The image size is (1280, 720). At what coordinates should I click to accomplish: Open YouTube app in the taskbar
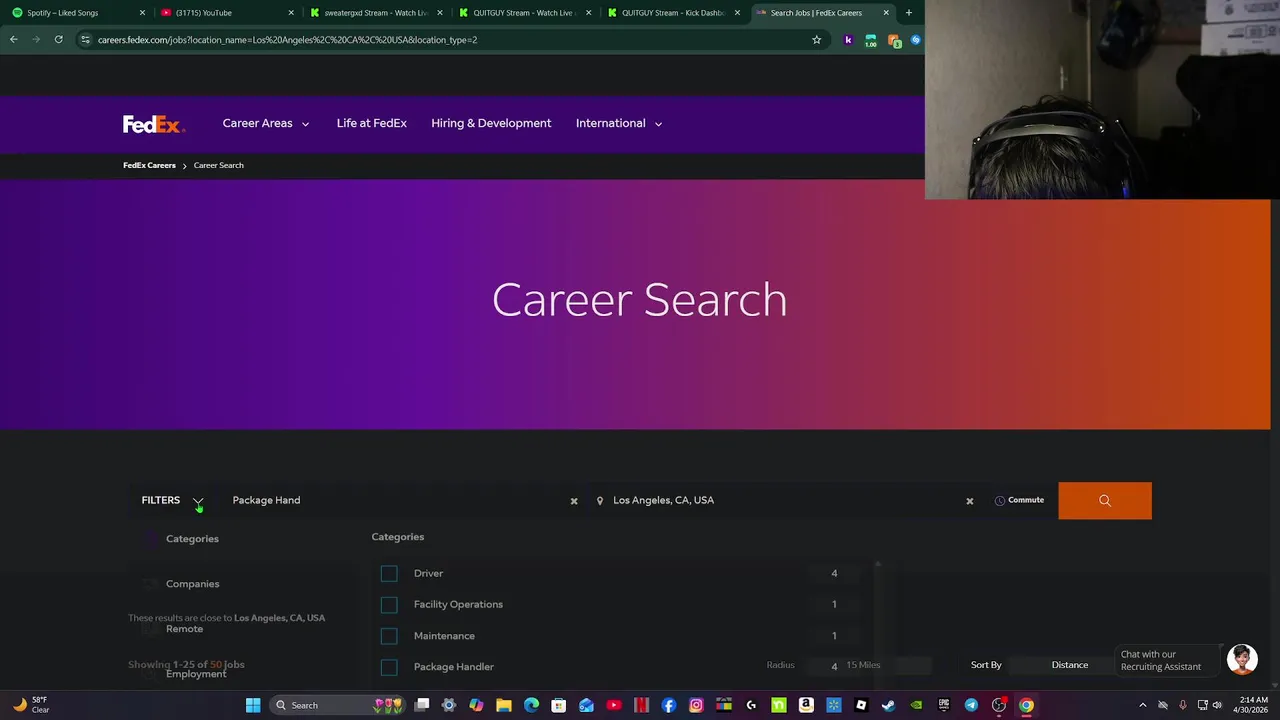(614, 705)
